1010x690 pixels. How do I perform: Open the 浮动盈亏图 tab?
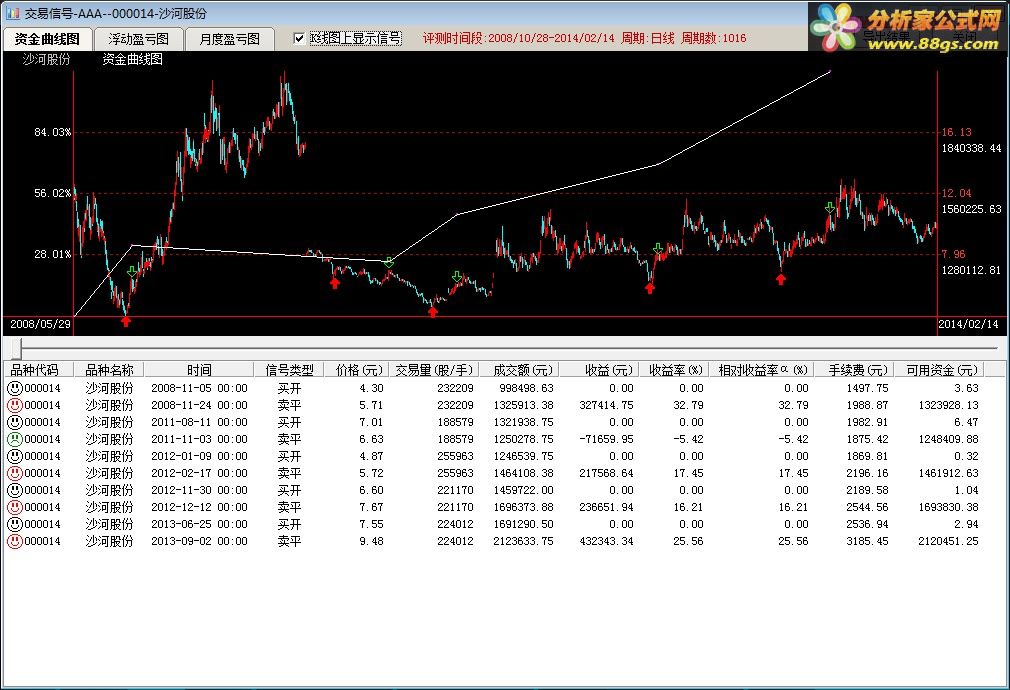click(138, 39)
